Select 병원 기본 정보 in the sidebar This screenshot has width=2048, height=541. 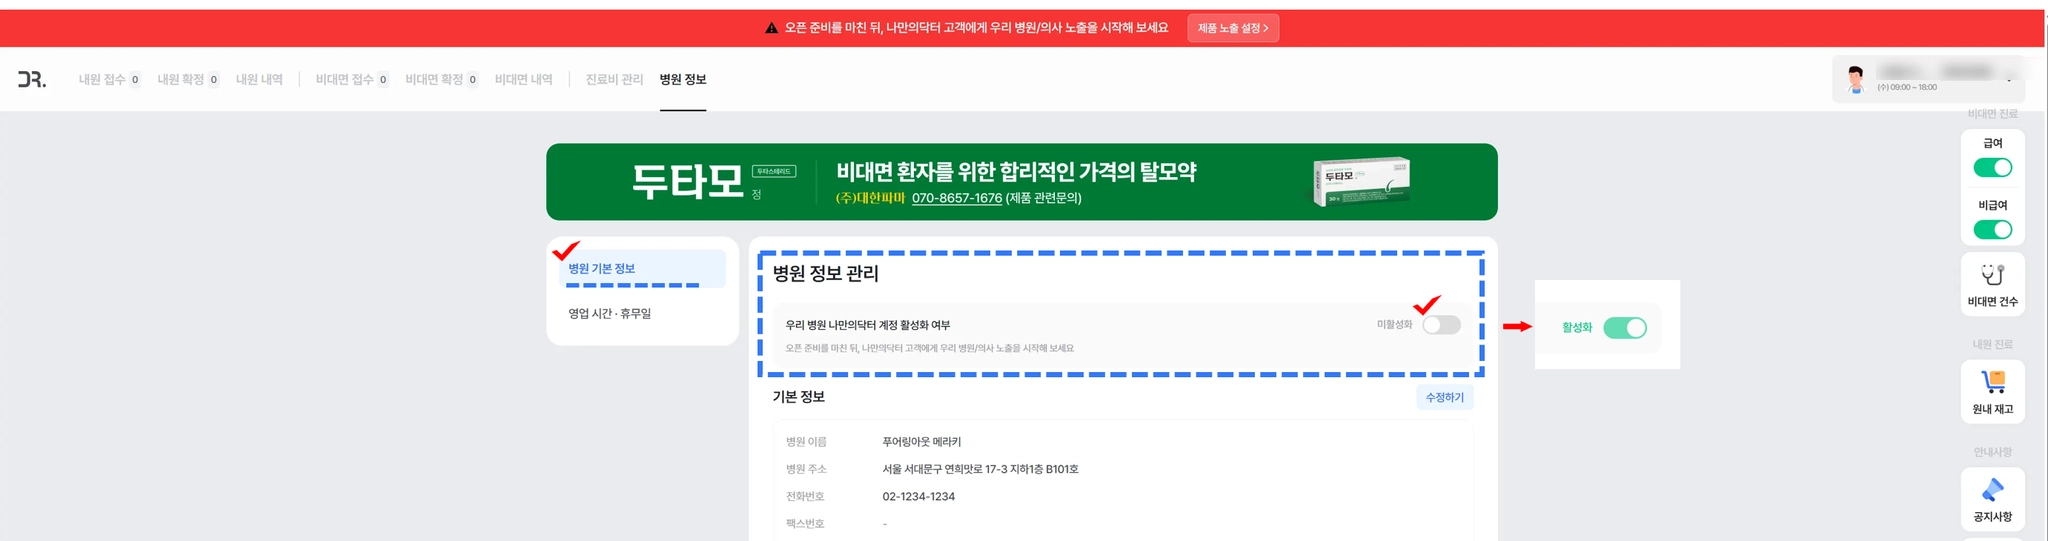[x=643, y=268]
